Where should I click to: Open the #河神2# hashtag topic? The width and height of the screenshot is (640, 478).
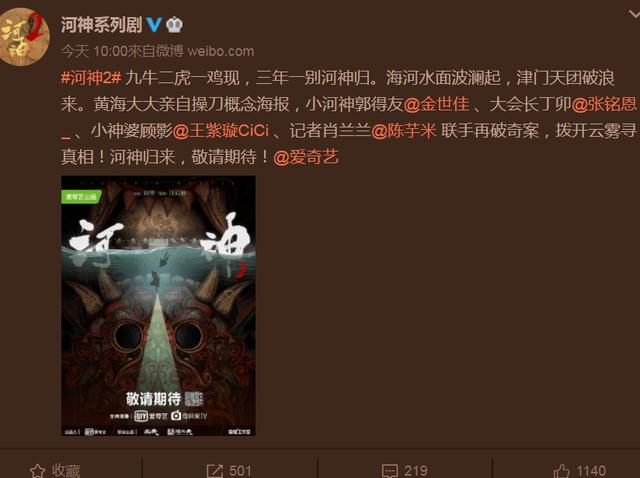(91, 78)
